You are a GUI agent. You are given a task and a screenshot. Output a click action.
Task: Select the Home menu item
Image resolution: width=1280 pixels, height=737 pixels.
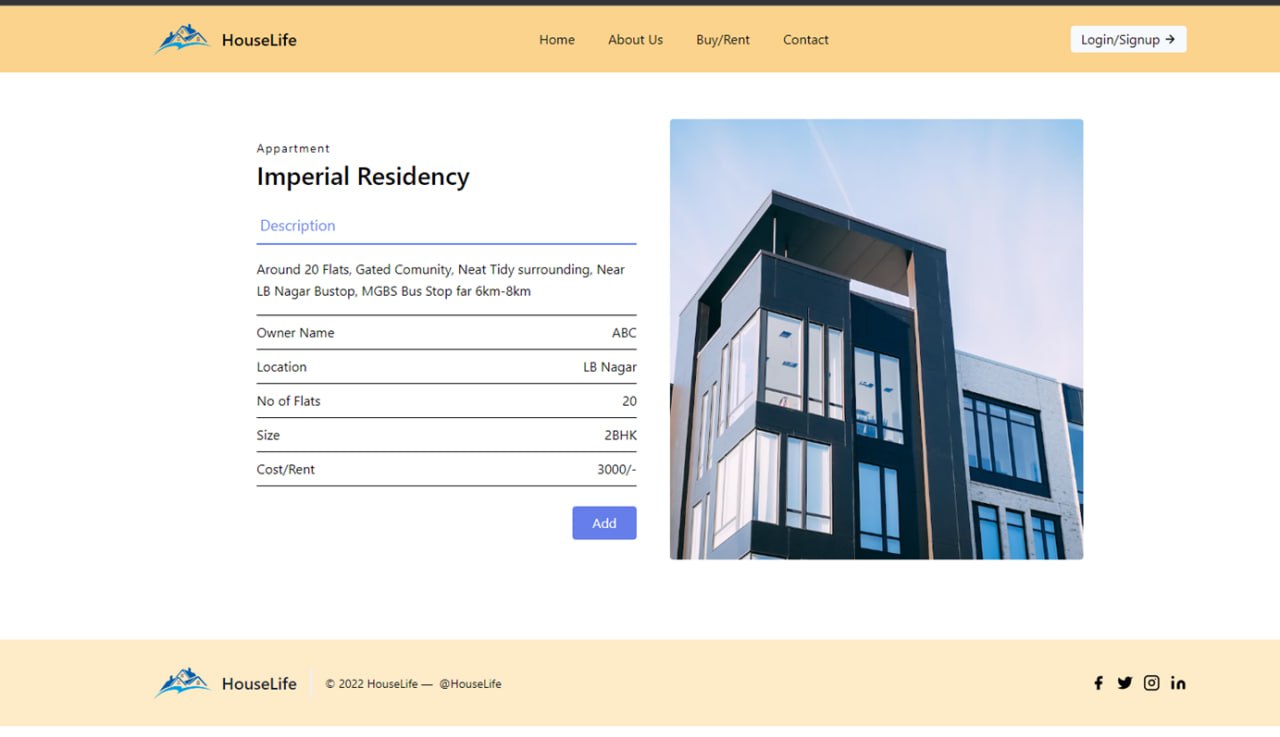point(556,39)
